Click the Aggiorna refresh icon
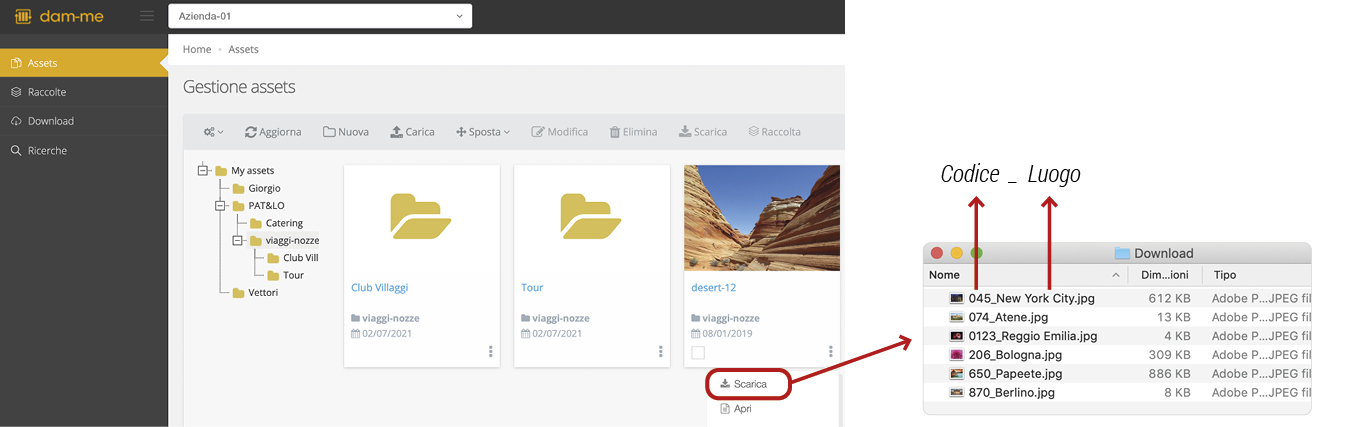 [x=250, y=132]
